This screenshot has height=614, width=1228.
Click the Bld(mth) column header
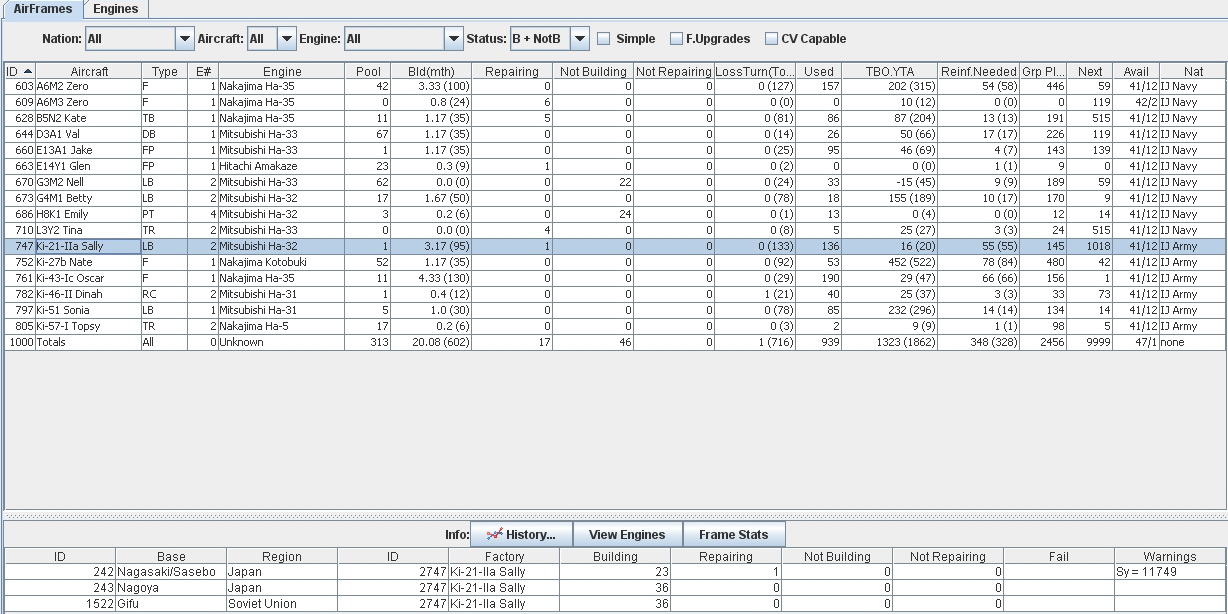coord(431,71)
